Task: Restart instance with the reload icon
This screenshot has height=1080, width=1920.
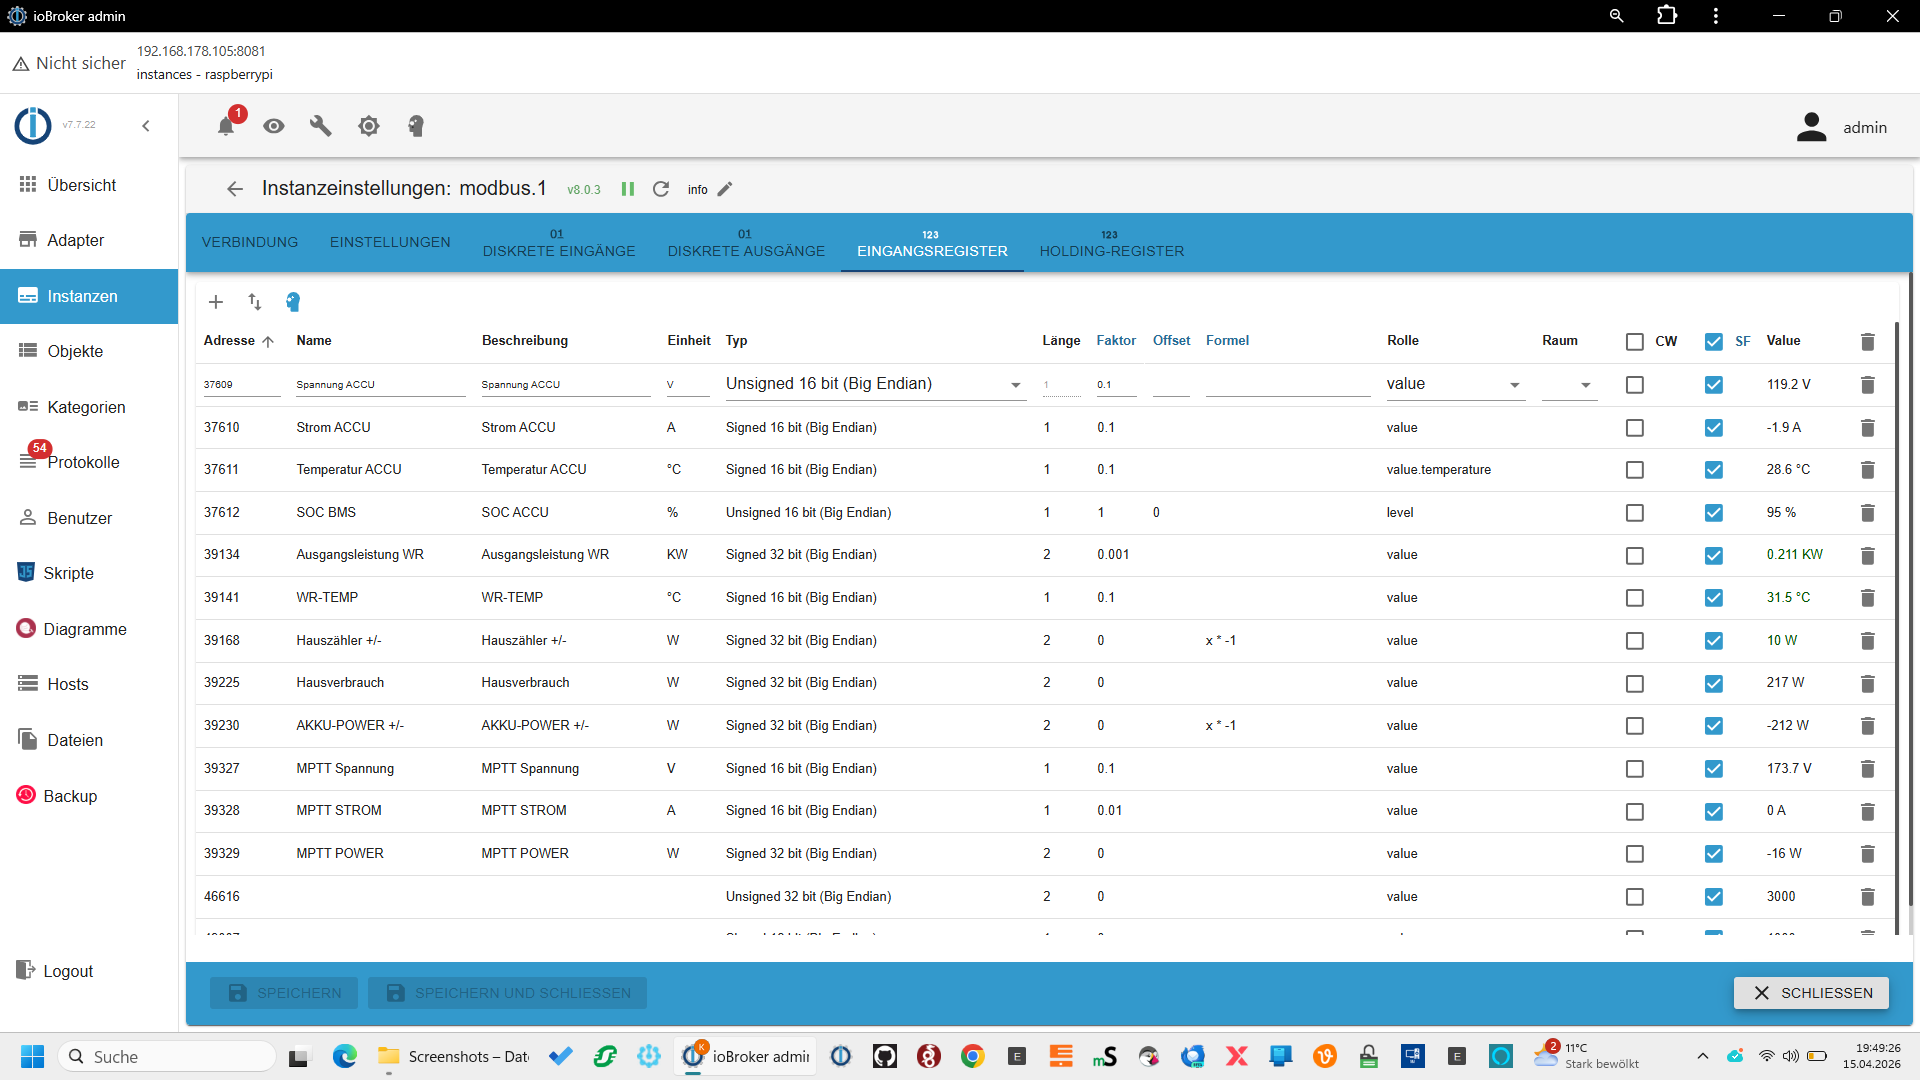Action: point(661,189)
